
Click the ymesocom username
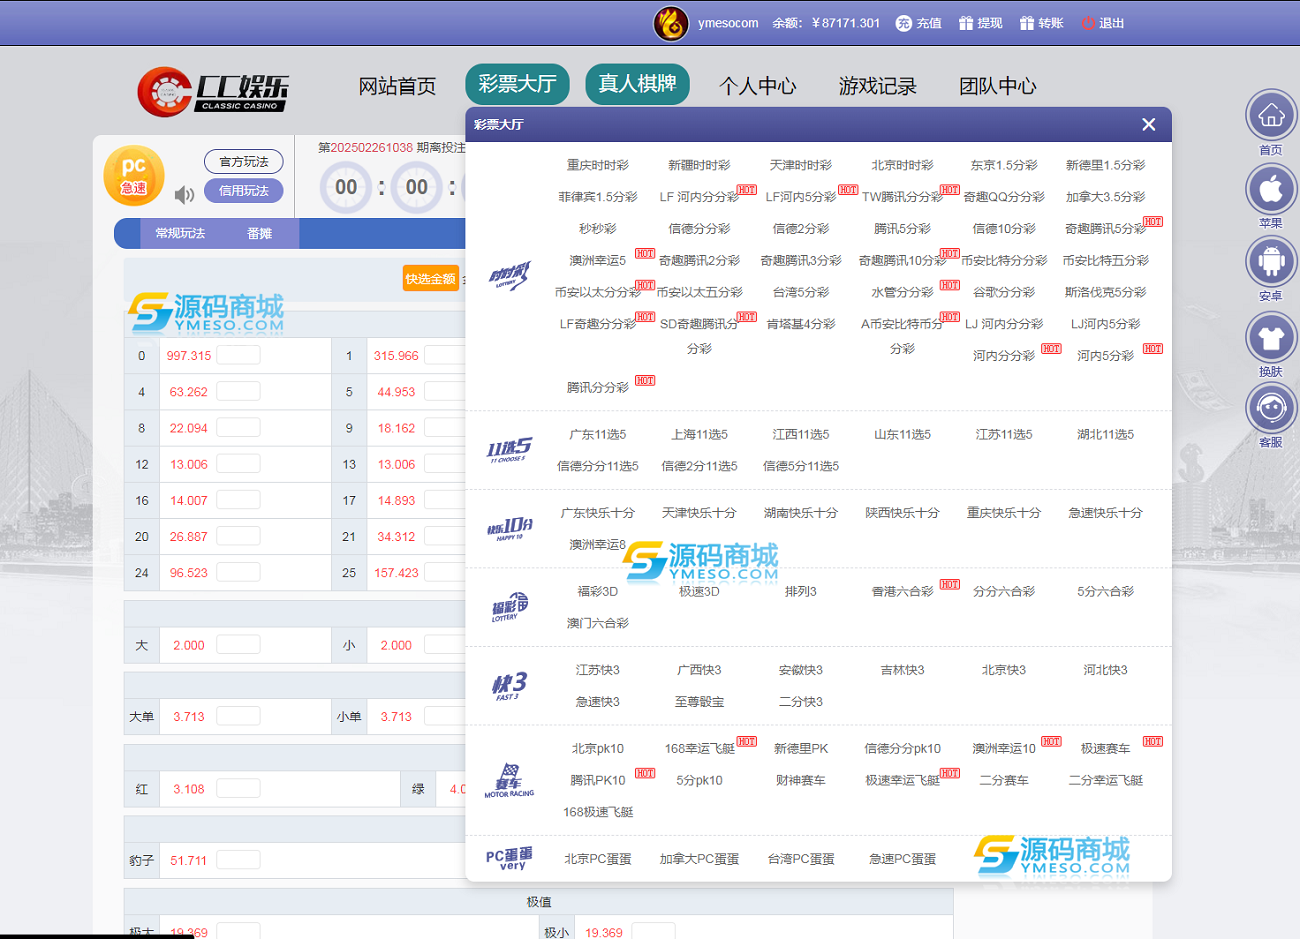(728, 23)
